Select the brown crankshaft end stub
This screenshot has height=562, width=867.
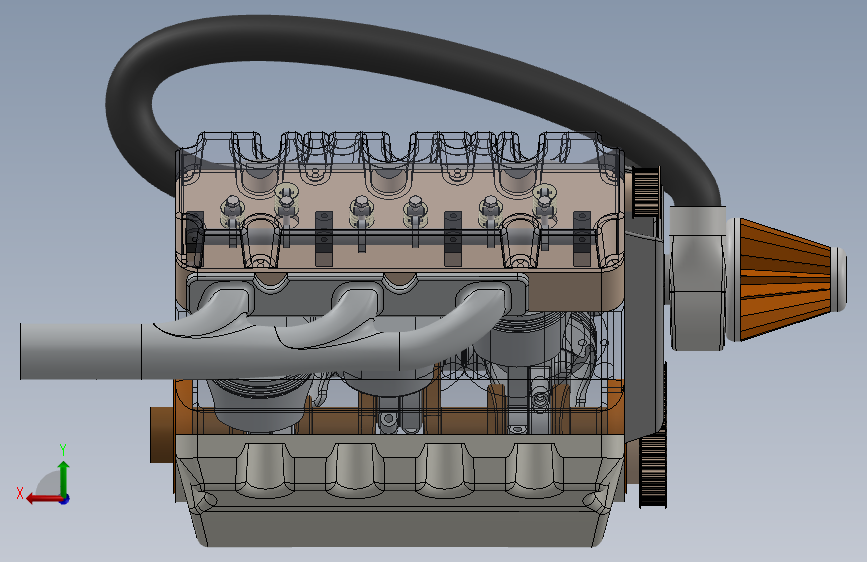pyautogui.click(x=161, y=435)
